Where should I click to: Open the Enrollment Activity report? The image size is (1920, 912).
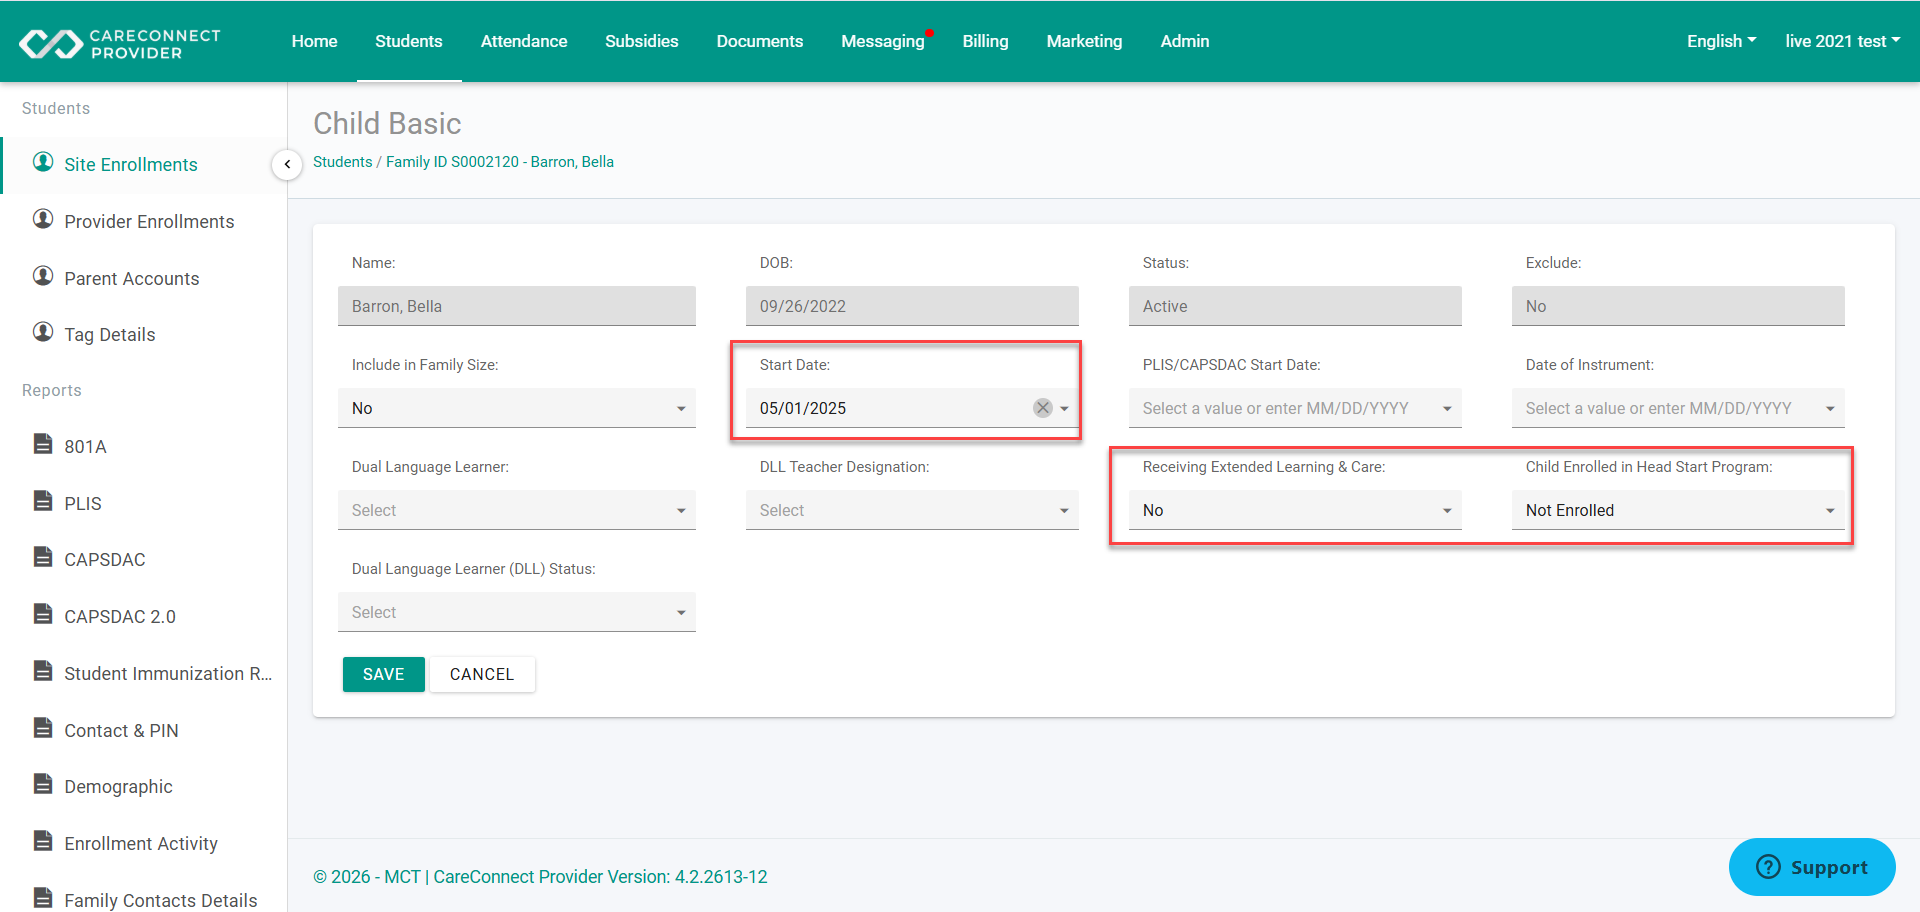141,844
